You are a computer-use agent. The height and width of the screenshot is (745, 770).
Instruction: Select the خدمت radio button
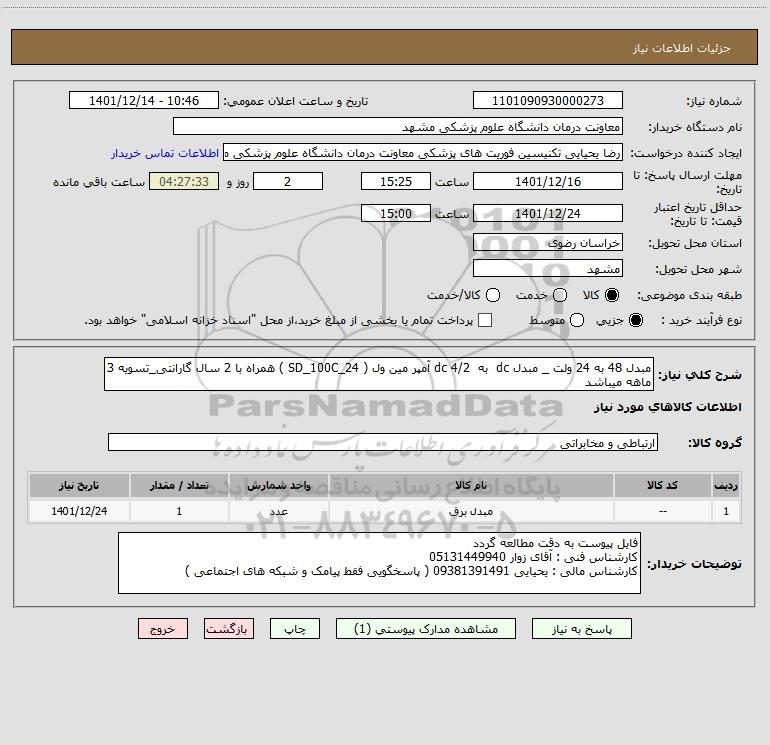pyautogui.click(x=560, y=295)
